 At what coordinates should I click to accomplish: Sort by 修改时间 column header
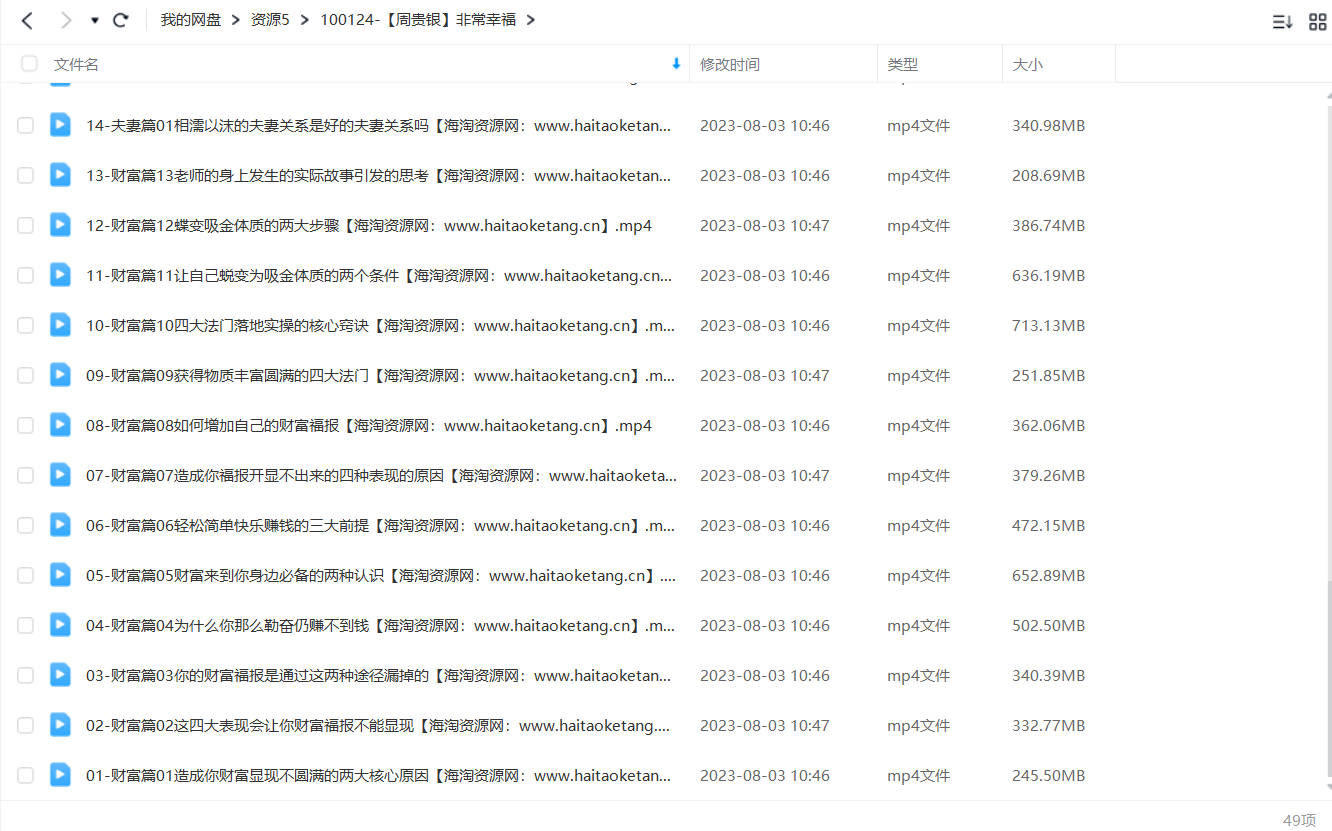coord(730,64)
